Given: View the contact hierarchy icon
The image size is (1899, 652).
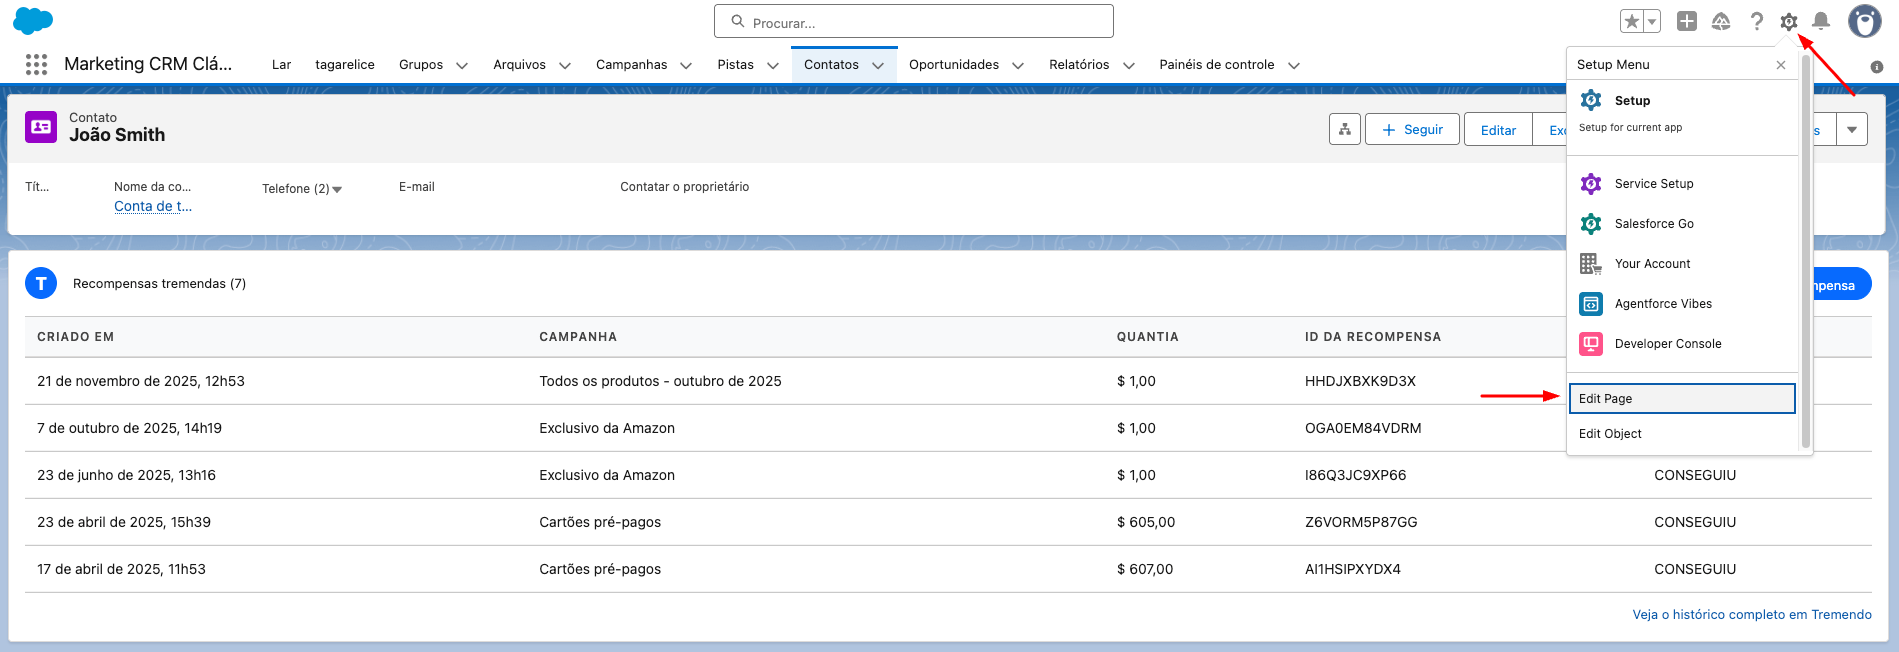Looking at the screenshot, I should pyautogui.click(x=1345, y=130).
